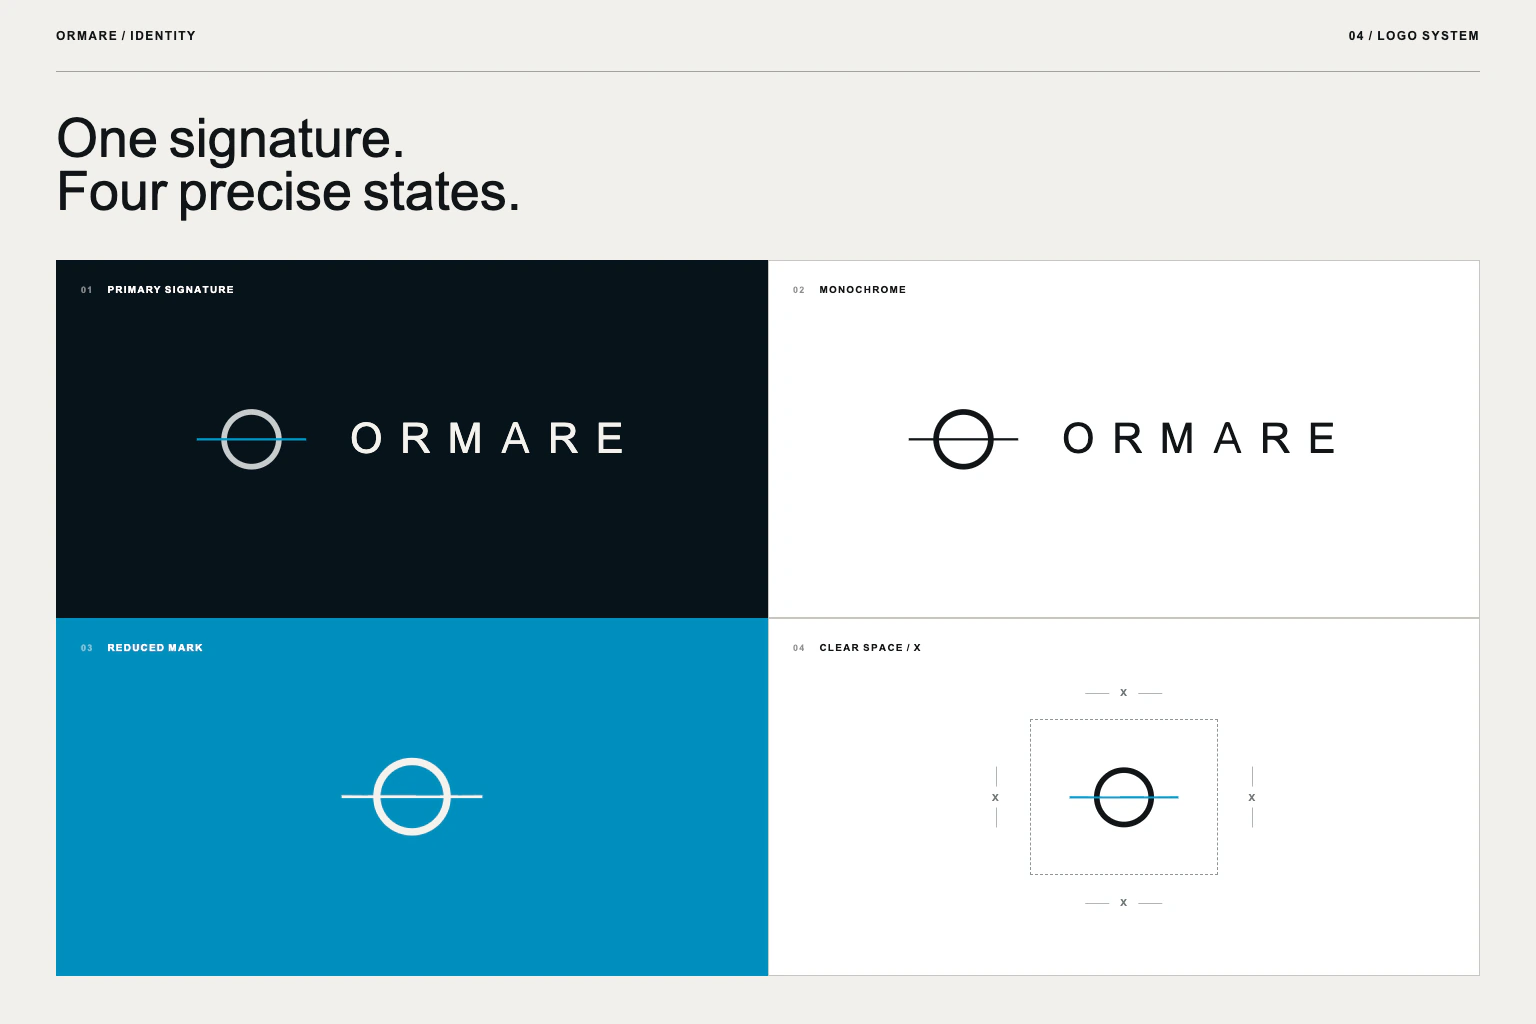The width and height of the screenshot is (1536, 1024).
Task: Click the 'Four precise states.' headline line
Action: 288,192
